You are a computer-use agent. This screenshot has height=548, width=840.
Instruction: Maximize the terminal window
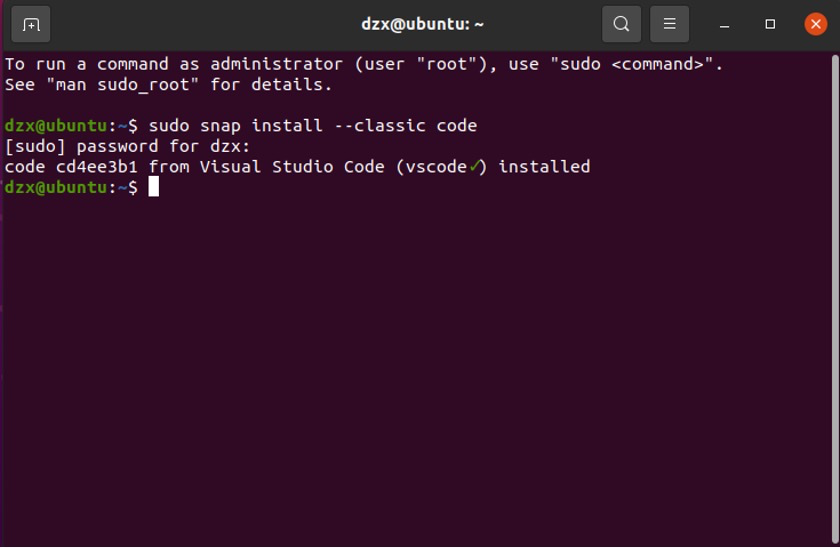point(770,24)
